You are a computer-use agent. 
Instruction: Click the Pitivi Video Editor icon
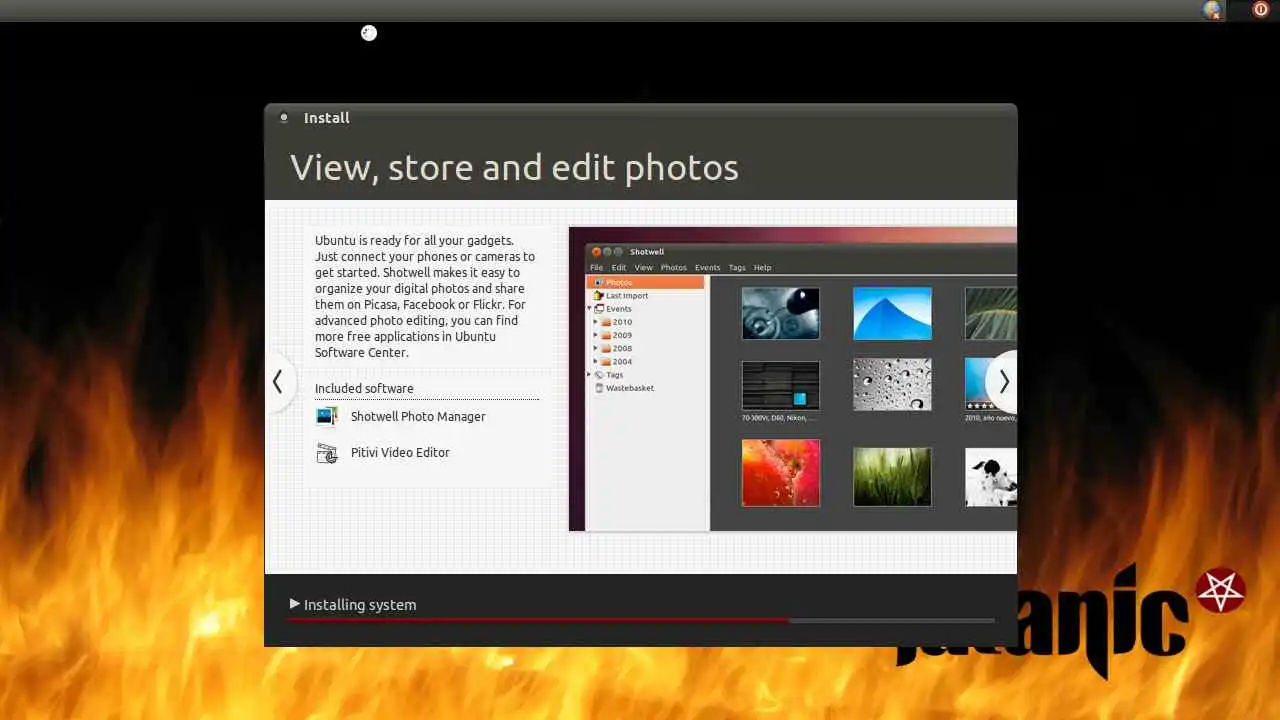click(x=327, y=453)
